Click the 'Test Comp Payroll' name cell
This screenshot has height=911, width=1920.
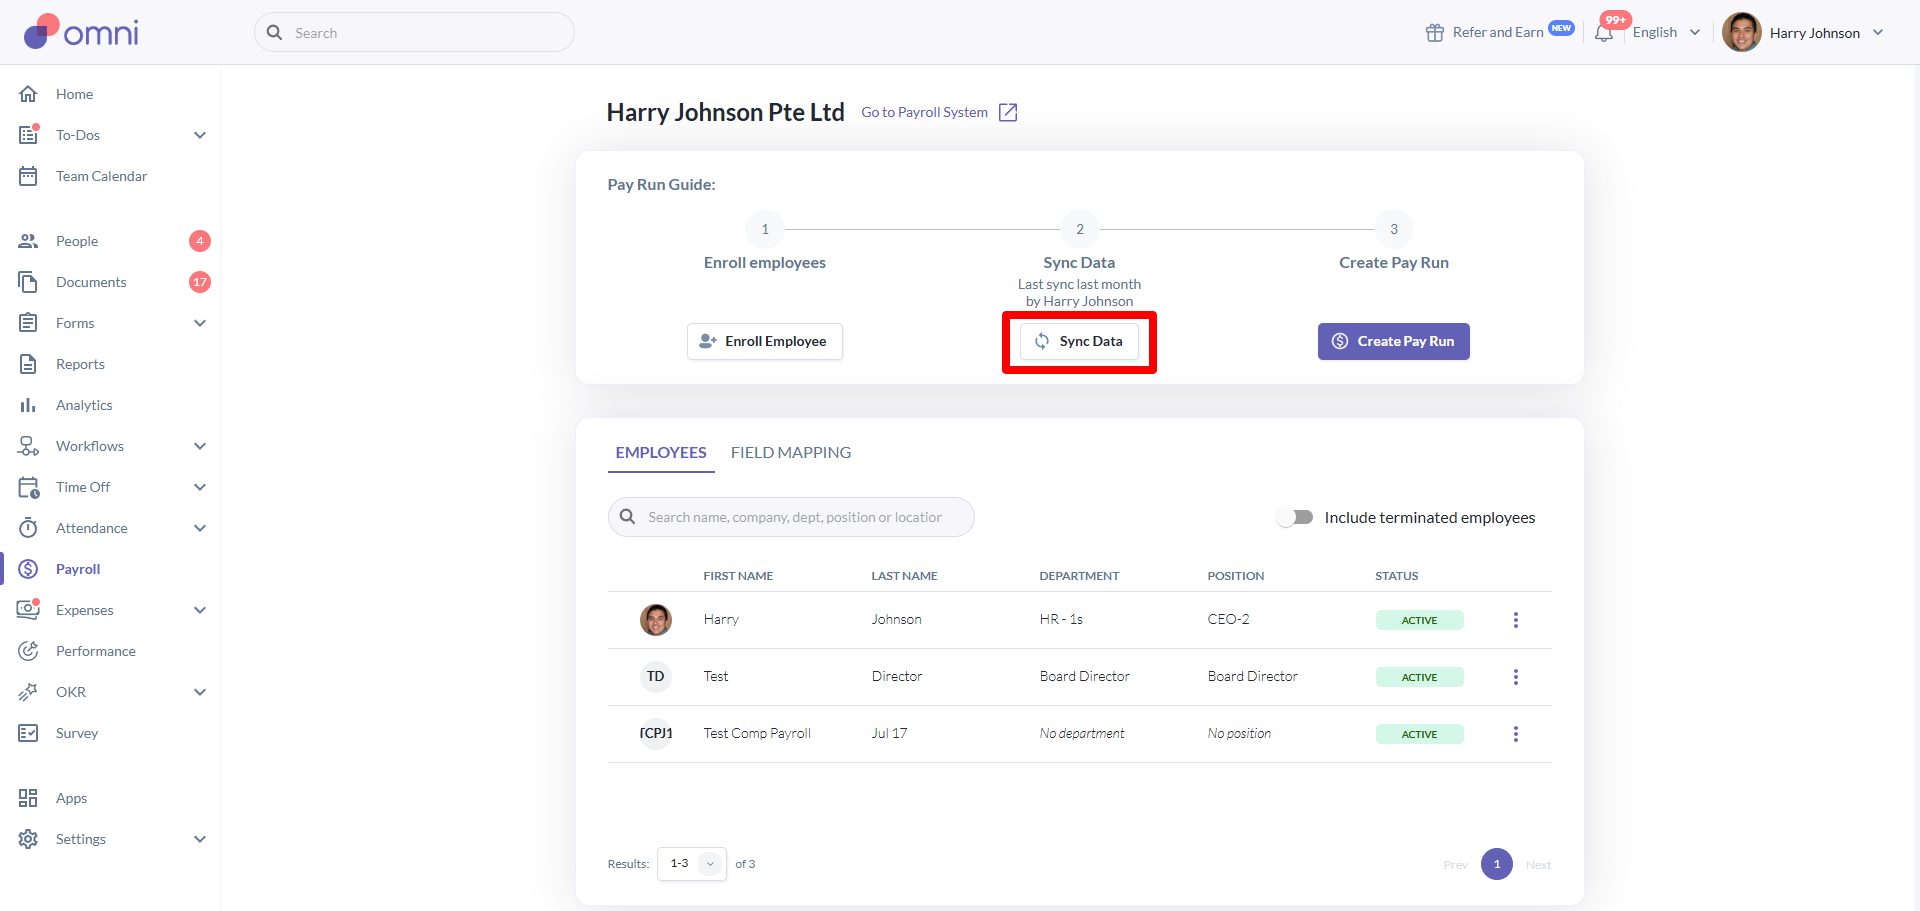pyautogui.click(x=757, y=734)
